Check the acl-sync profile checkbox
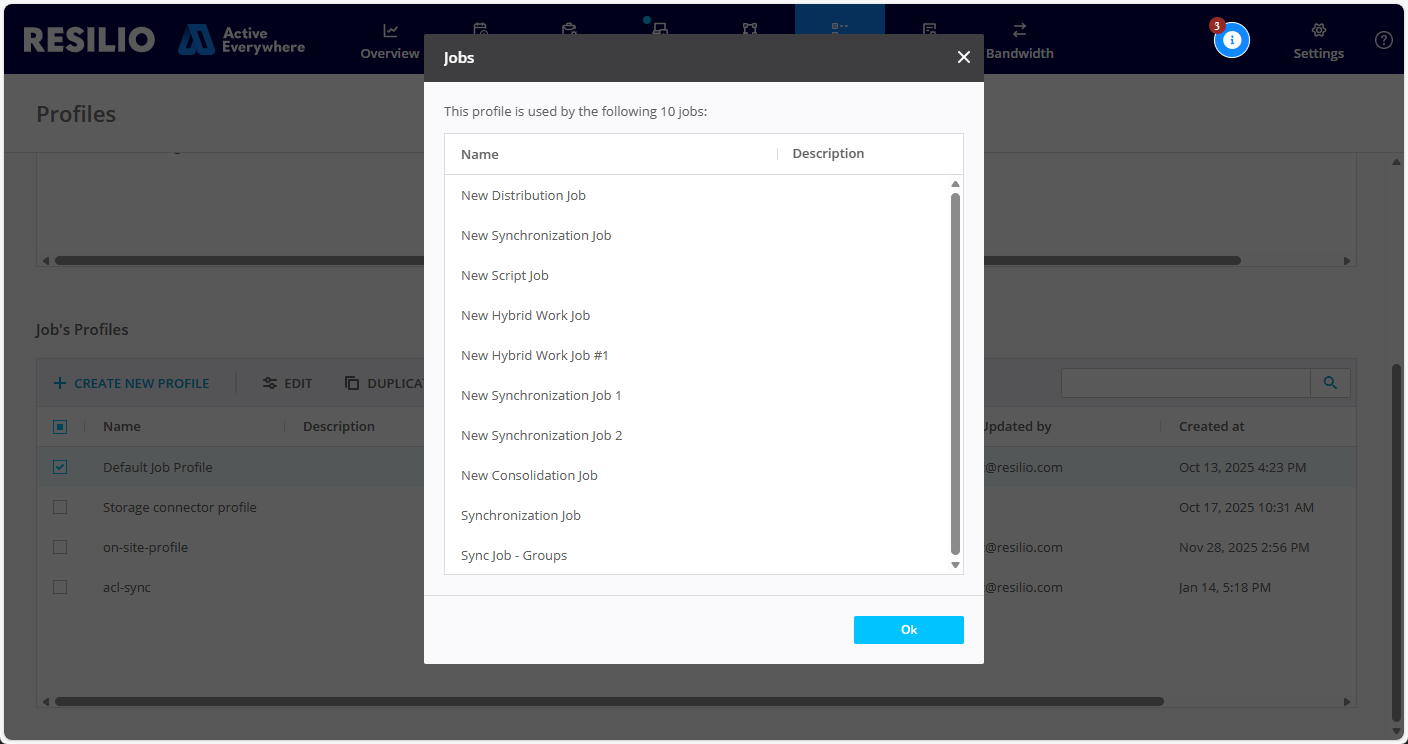The image size is (1408, 744). 60,587
